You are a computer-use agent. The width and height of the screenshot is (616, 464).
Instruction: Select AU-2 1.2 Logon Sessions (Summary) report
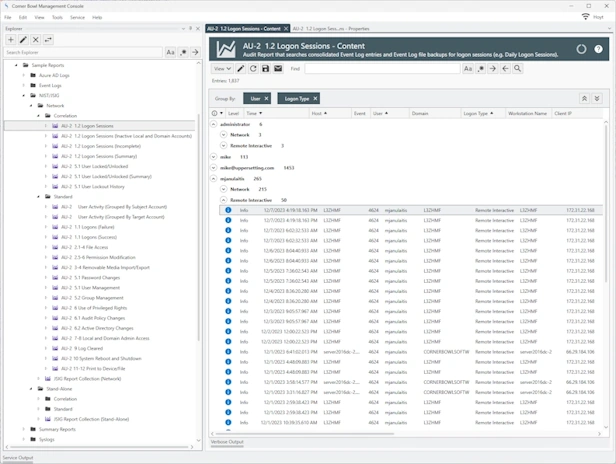99,156
